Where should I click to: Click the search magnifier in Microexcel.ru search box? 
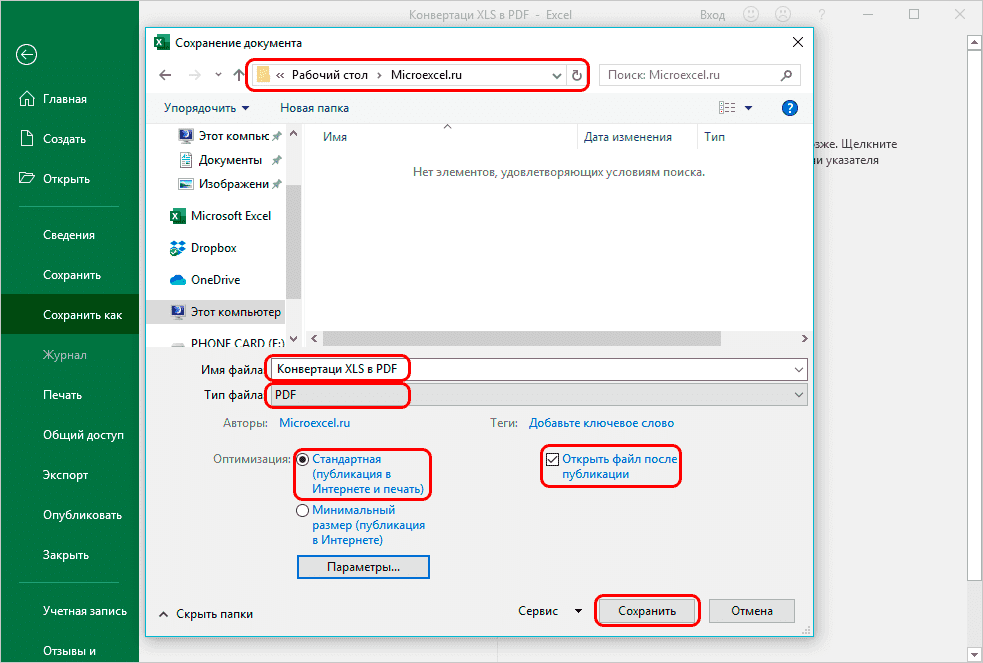click(x=786, y=75)
